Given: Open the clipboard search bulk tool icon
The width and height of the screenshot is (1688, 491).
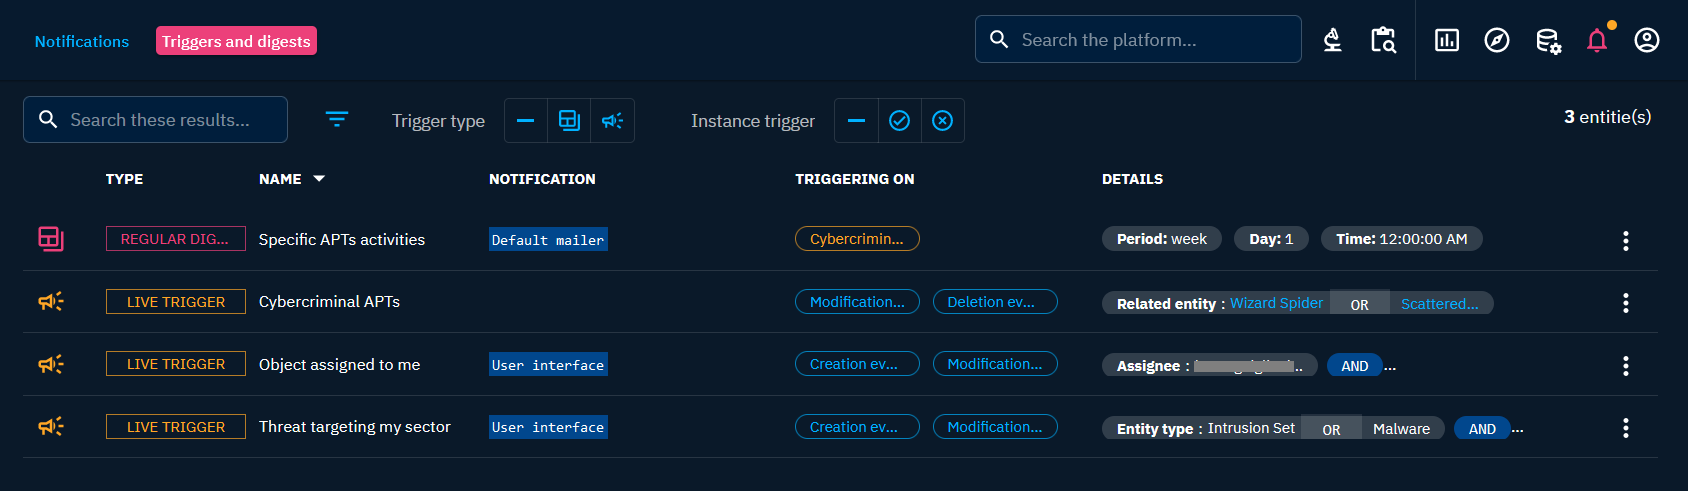Looking at the screenshot, I should [1383, 40].
